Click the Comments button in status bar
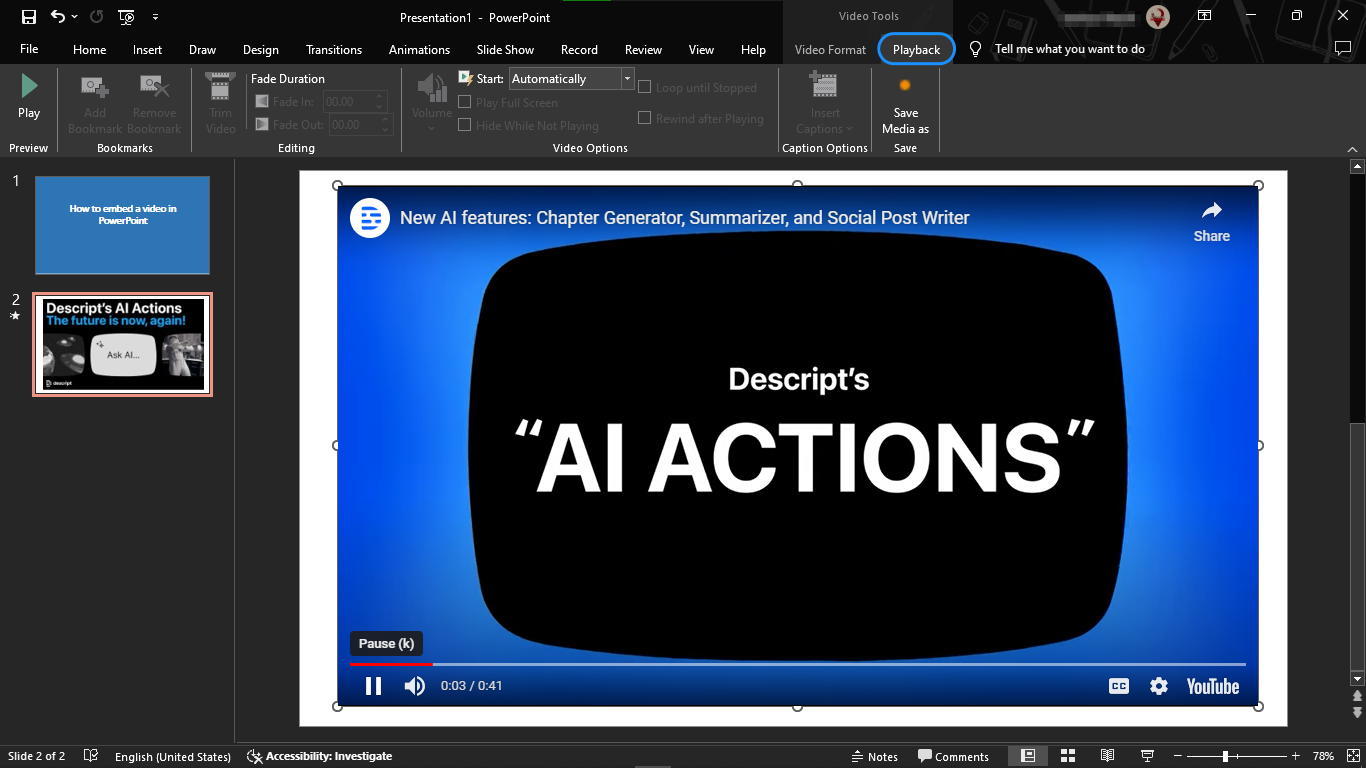The width and height of the screenshot is (1366, 768). (x=954, y=756)
